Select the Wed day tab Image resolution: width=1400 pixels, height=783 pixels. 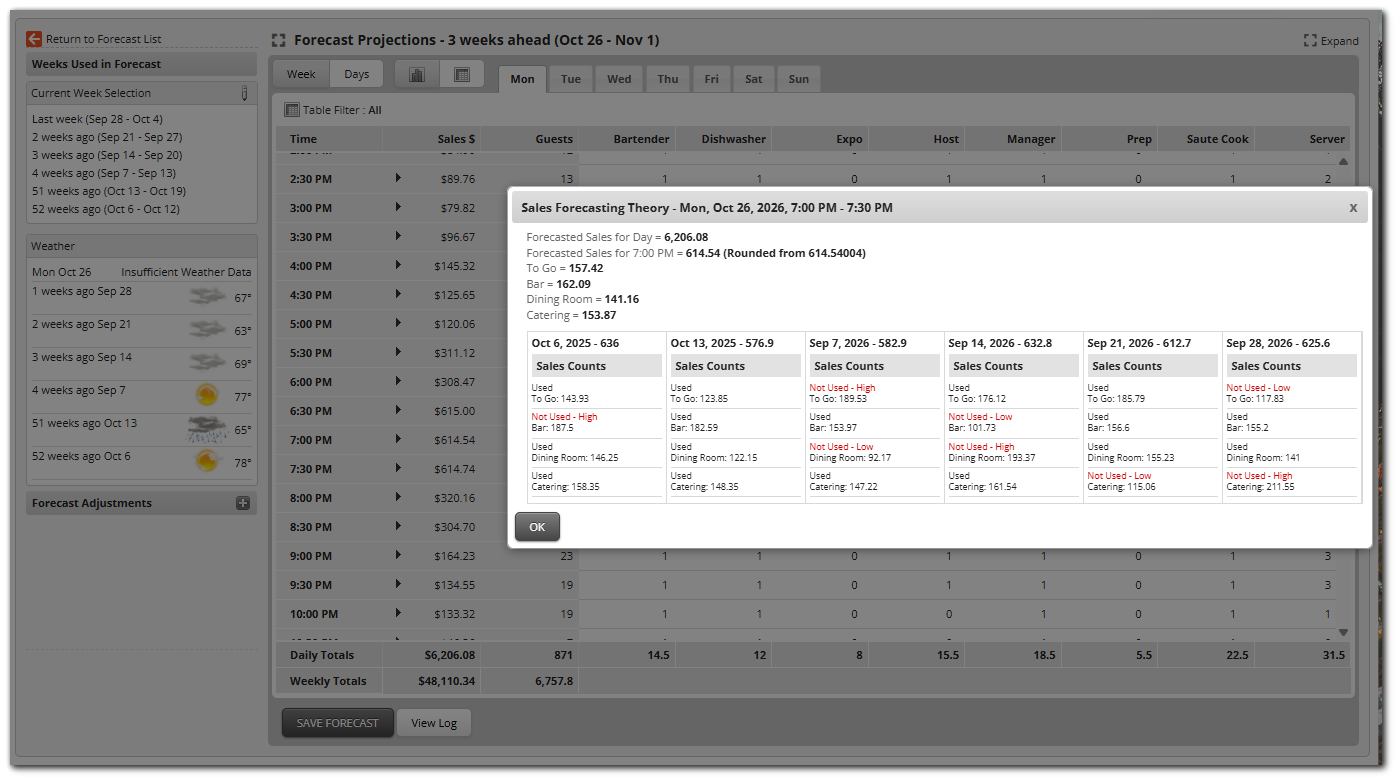619,79
